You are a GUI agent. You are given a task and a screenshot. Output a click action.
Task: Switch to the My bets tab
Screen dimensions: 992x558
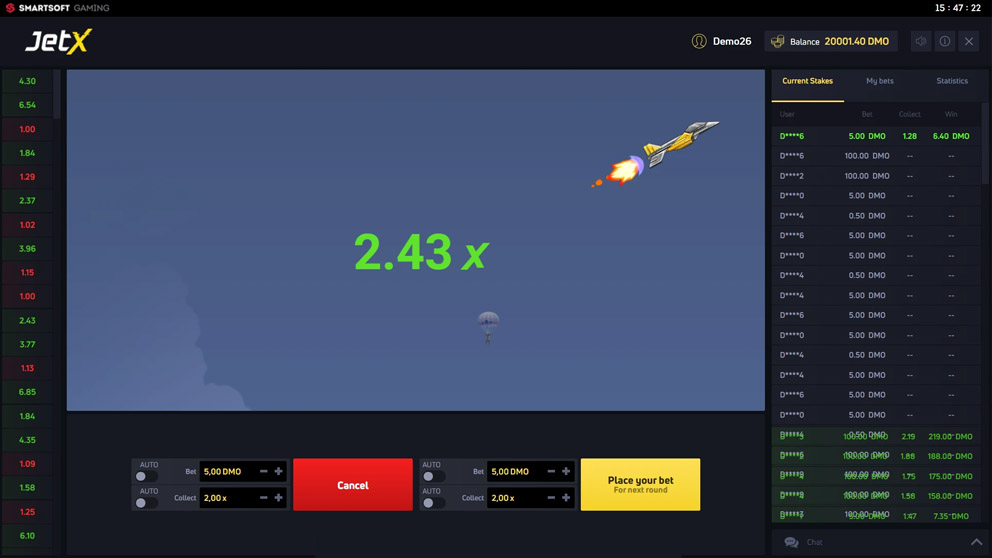coord(880,81)
